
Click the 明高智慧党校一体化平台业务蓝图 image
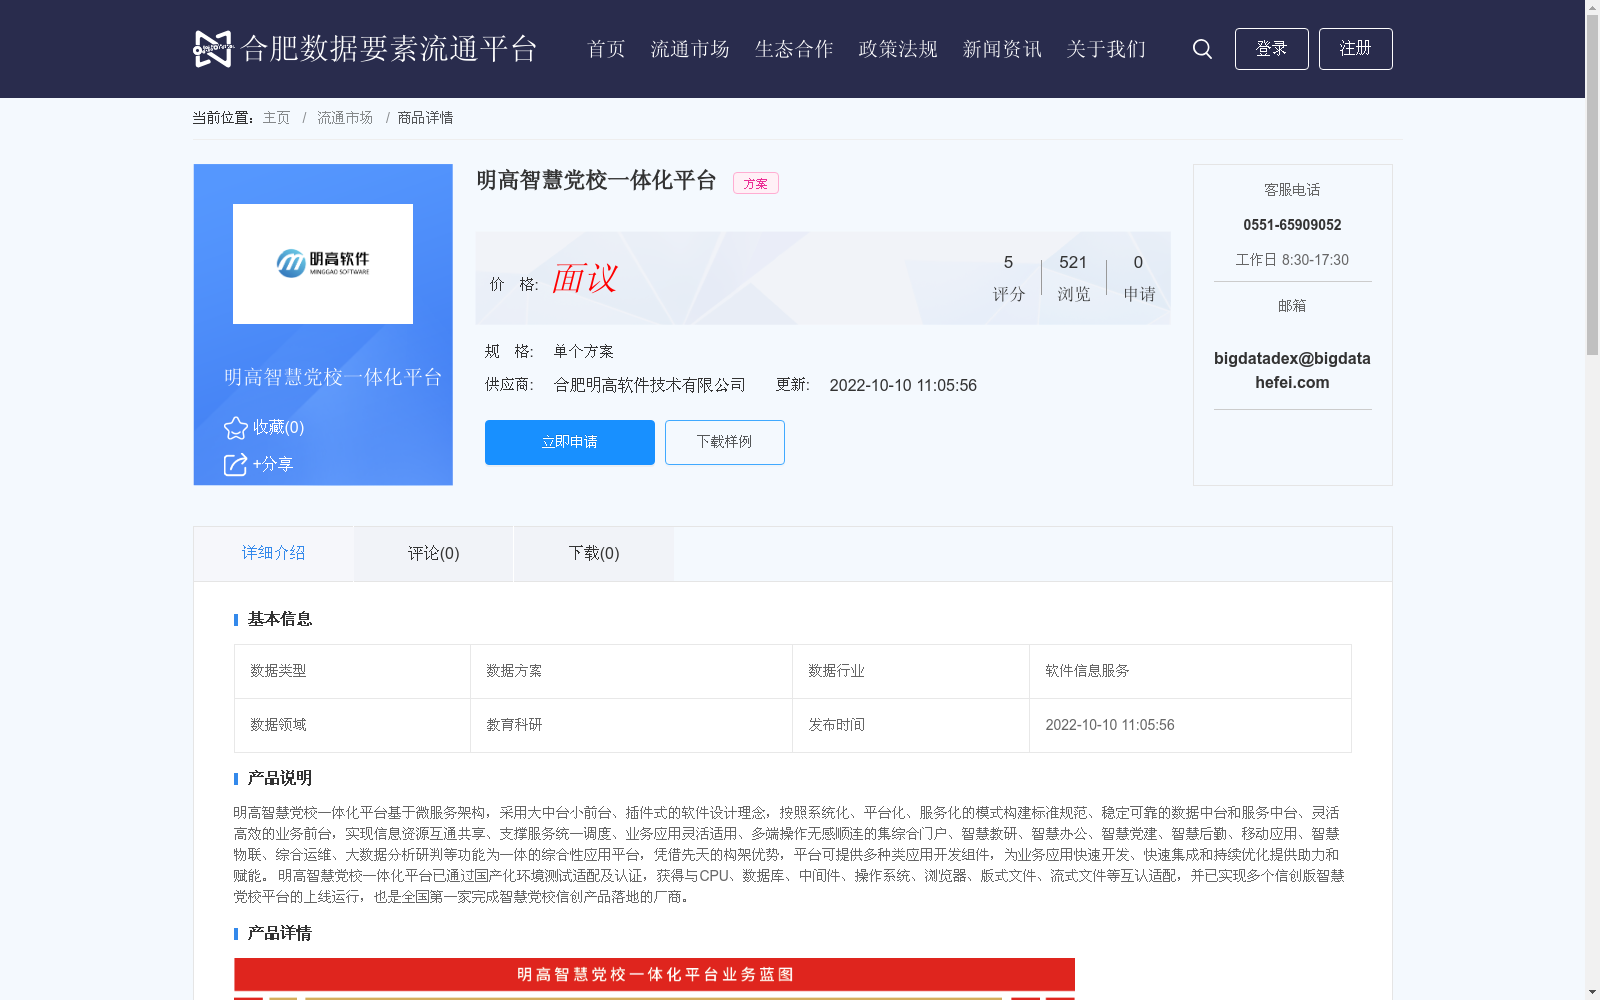click(x=654, y=979)
